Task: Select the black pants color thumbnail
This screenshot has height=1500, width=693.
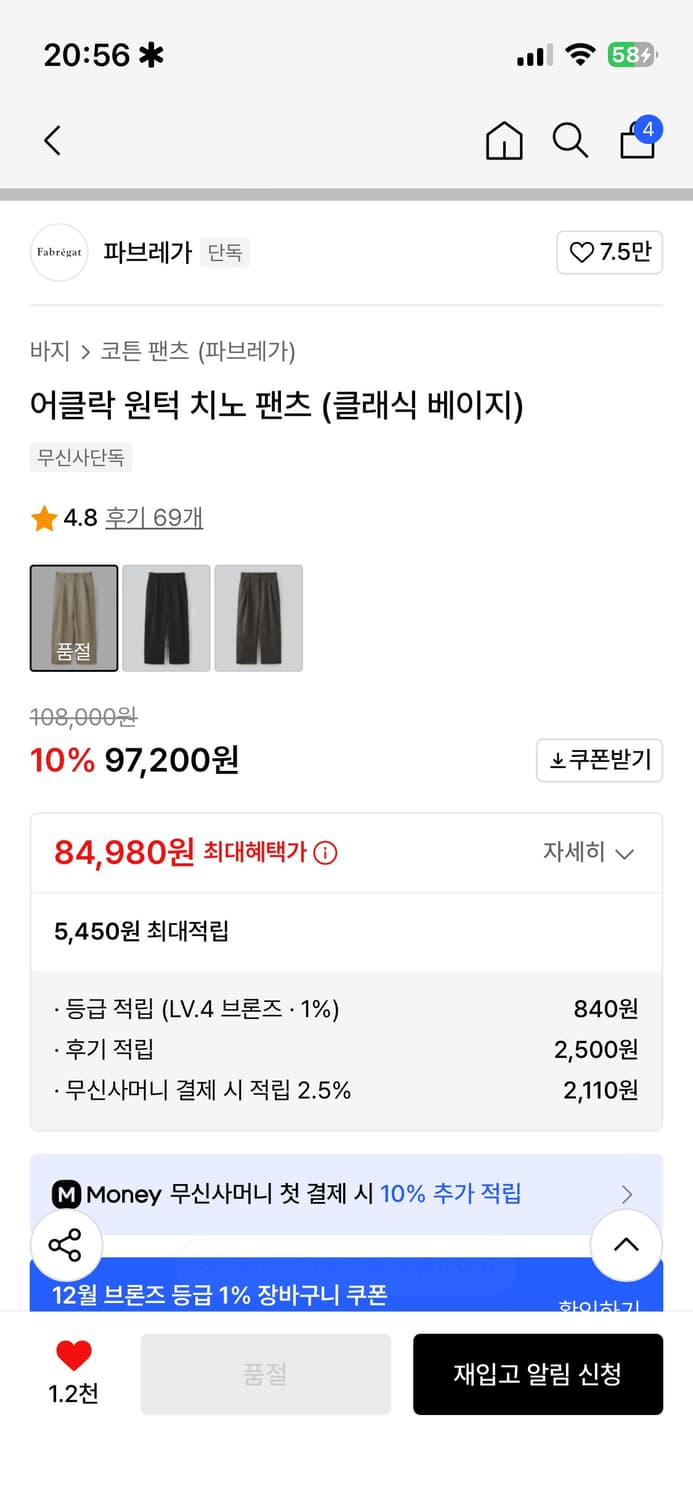Action: click(x=166, y=617)
